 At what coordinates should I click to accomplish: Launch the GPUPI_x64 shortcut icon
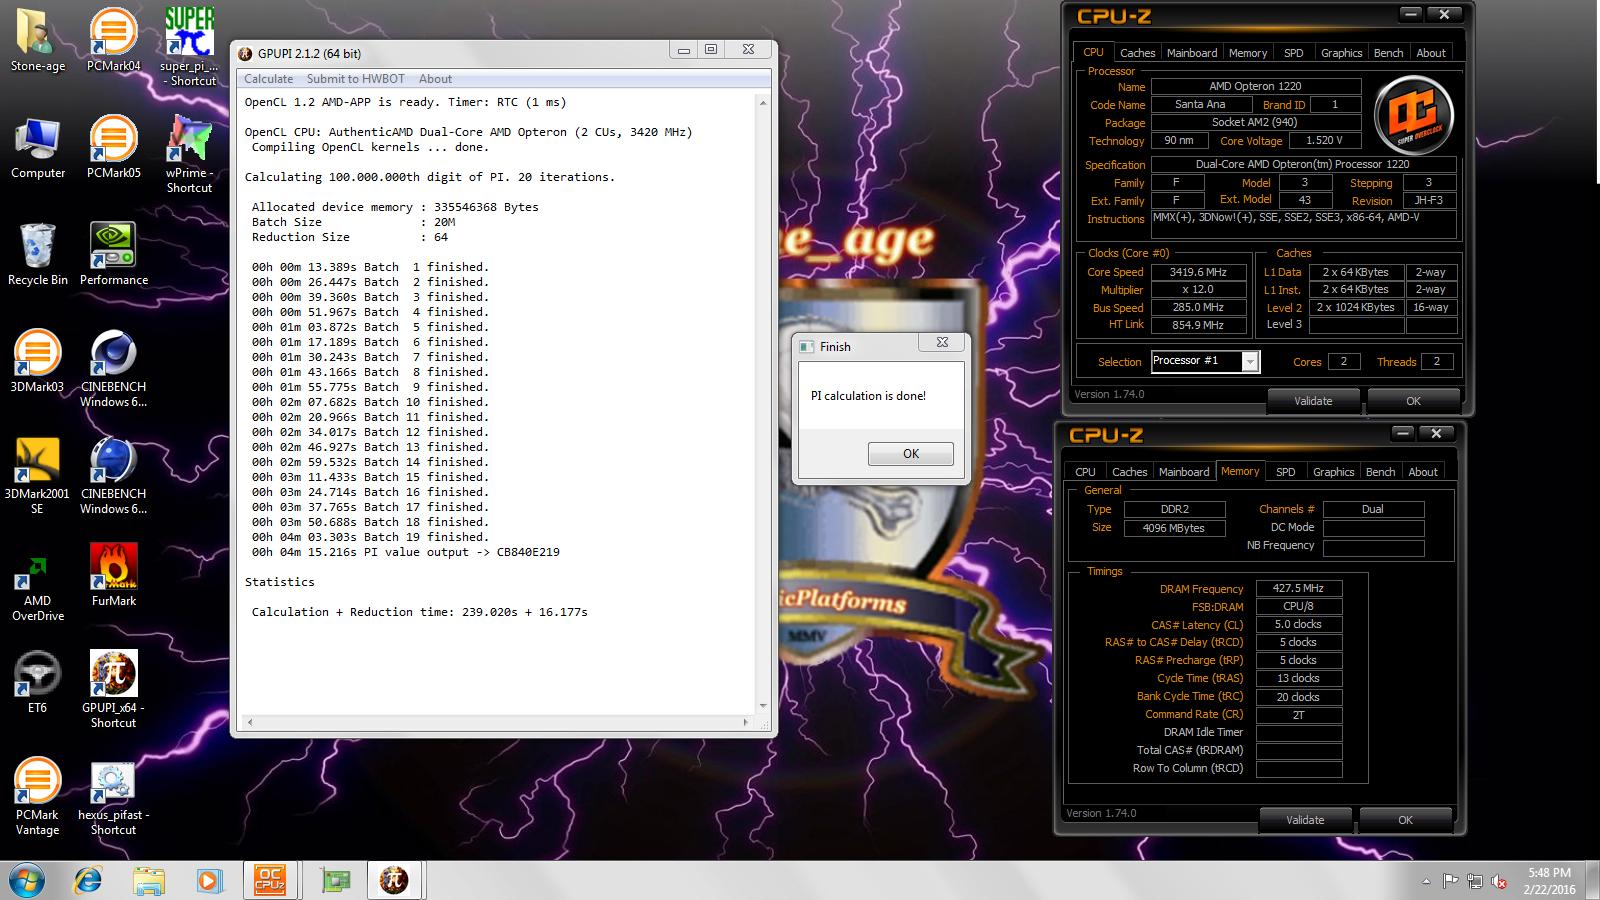coord(113,690)
